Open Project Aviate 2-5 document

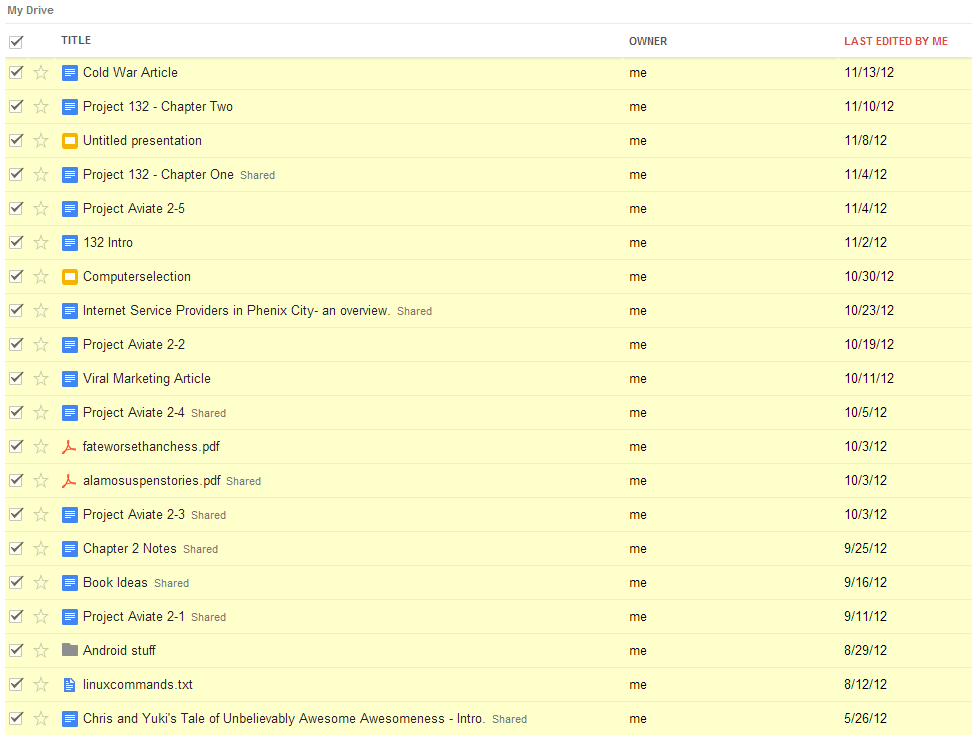(133, 209)
